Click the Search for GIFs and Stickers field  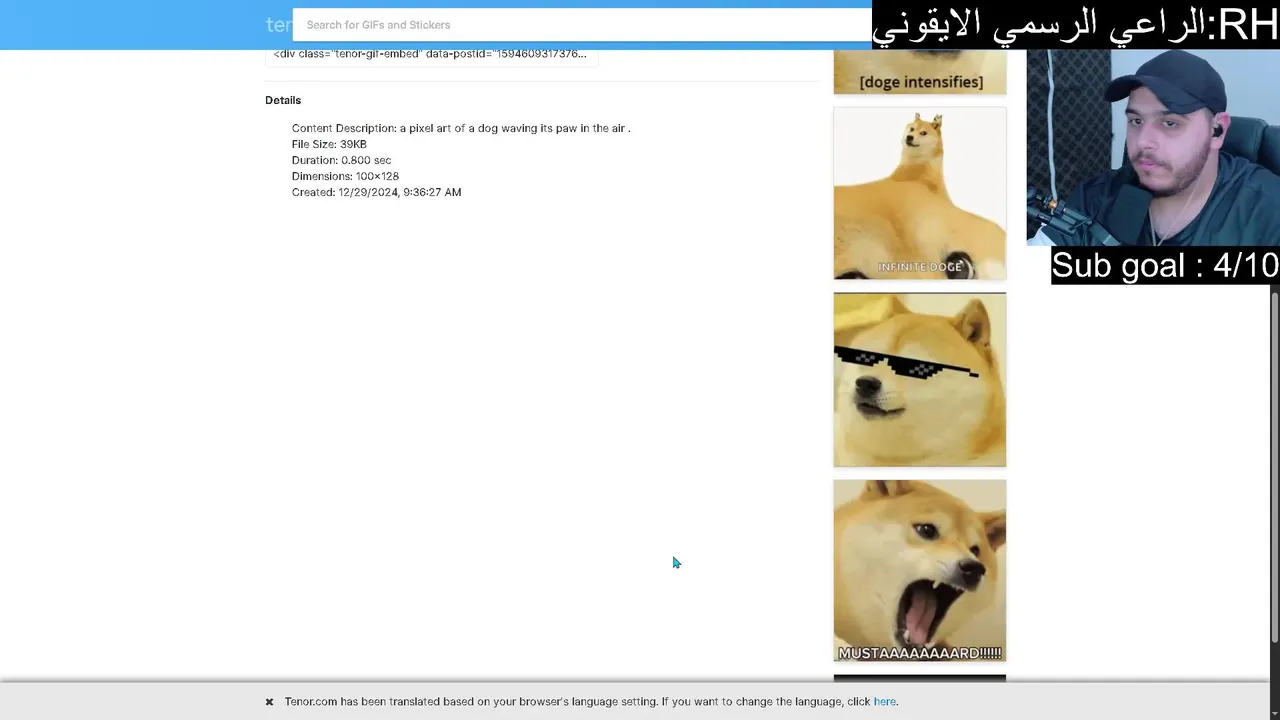582,25
